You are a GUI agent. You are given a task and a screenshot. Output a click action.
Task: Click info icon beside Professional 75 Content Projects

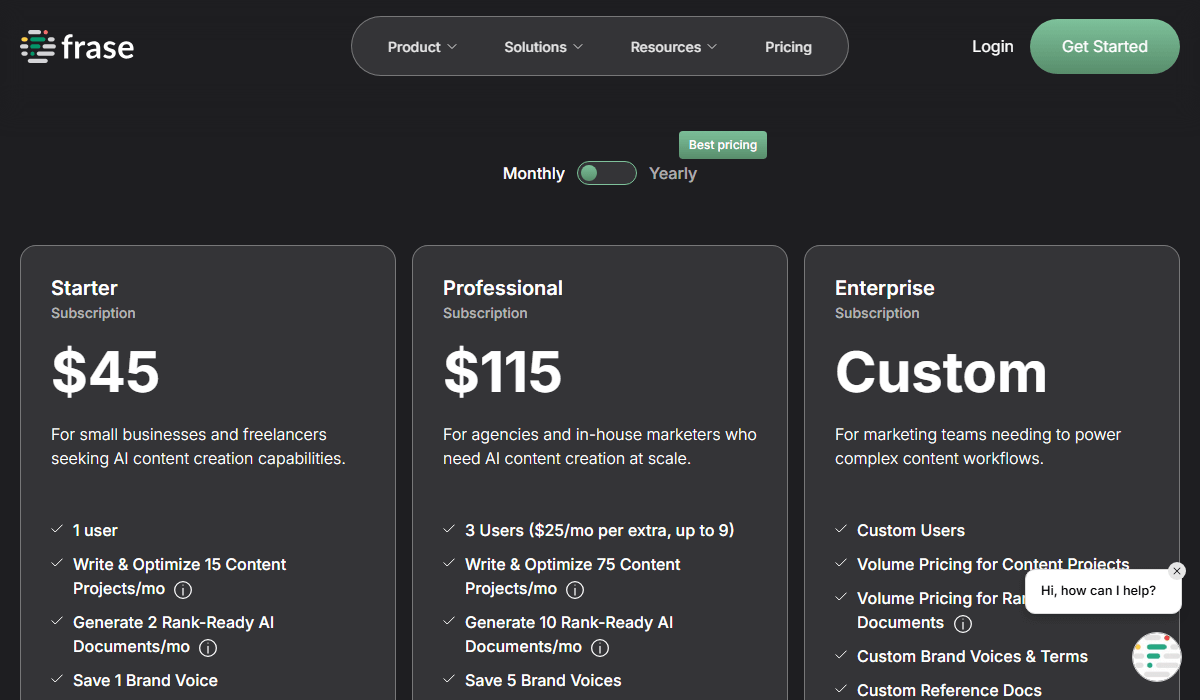(x=575, y=589)
